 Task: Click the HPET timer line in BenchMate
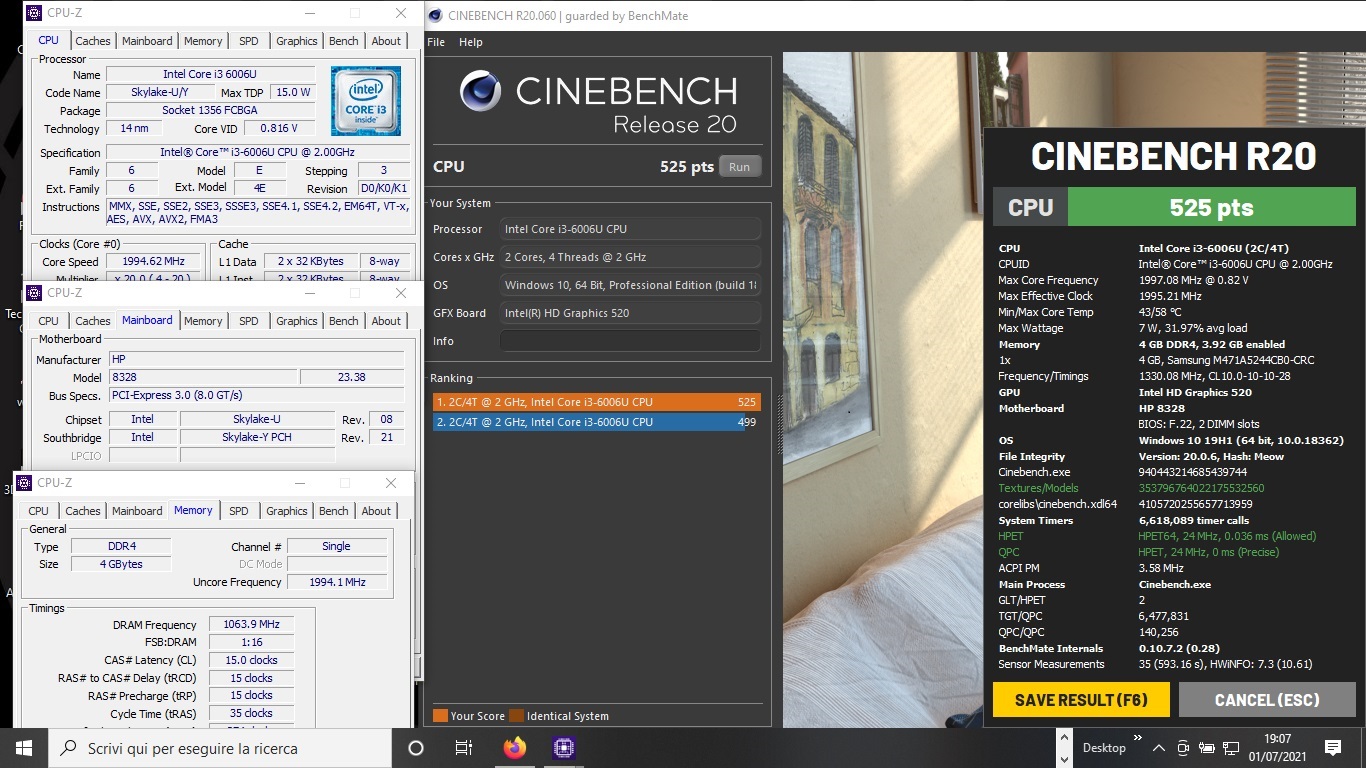click(1157, 536)
